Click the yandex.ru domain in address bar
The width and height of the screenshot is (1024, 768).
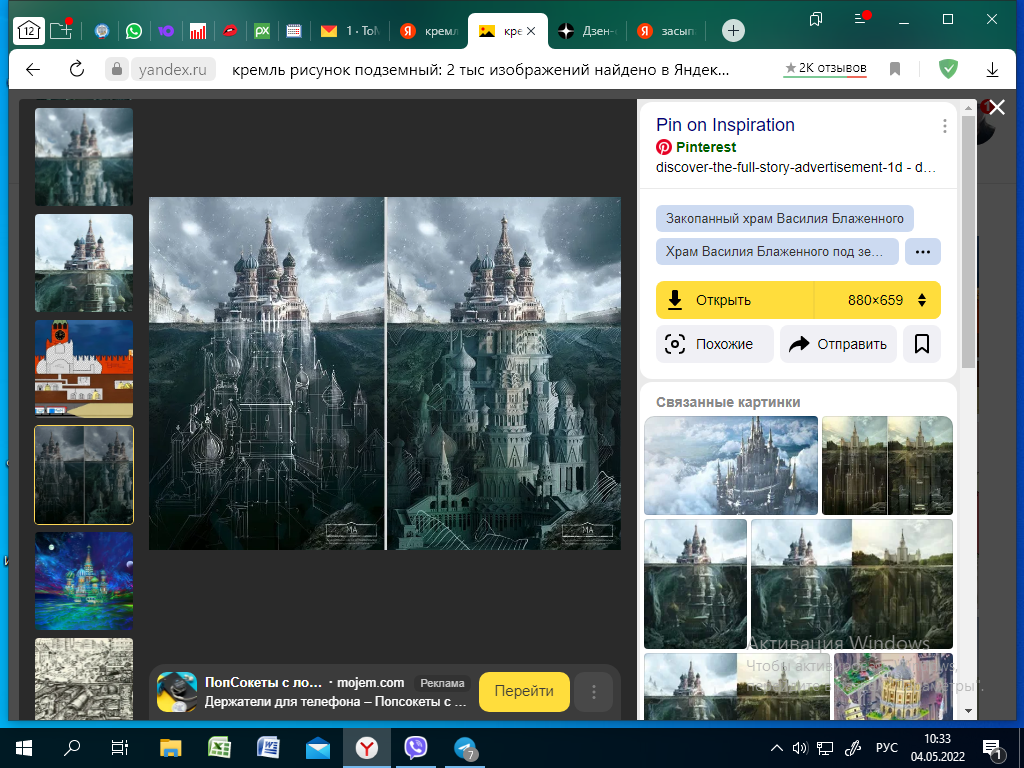coord(172,69)
